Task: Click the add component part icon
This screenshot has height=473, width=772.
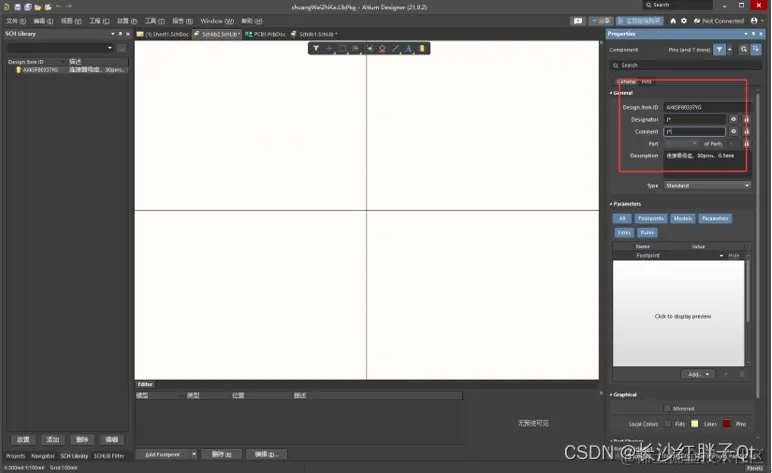Action: pyautogui.click(x=422, y=48)
